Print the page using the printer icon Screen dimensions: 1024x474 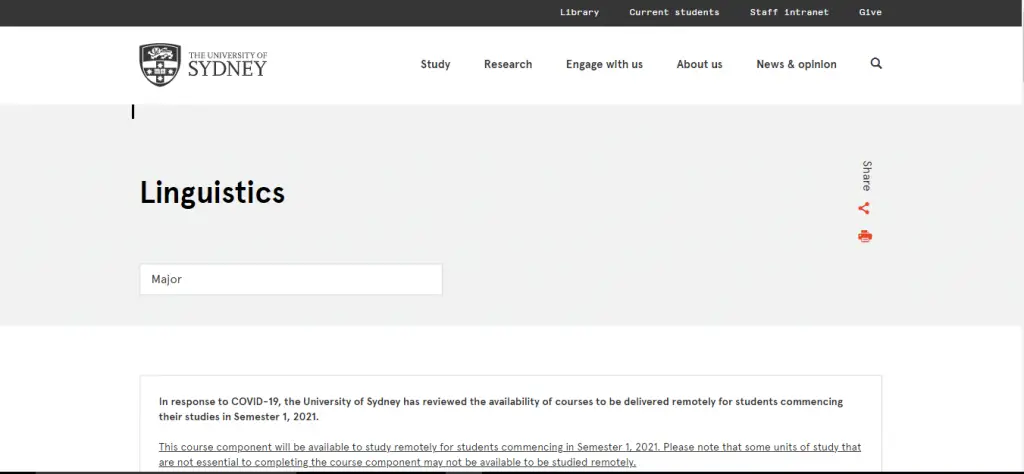(x=865, y=236)
